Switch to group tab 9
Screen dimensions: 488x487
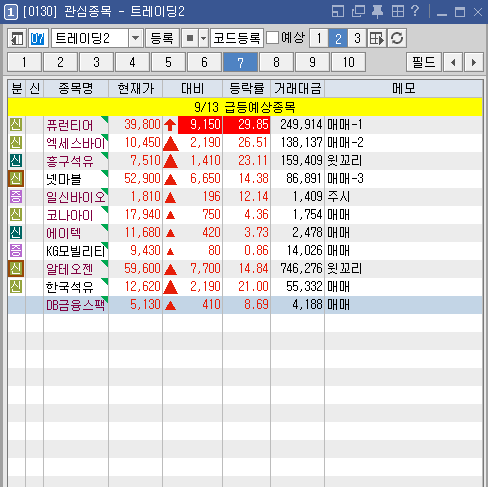(x=312, y=62)
